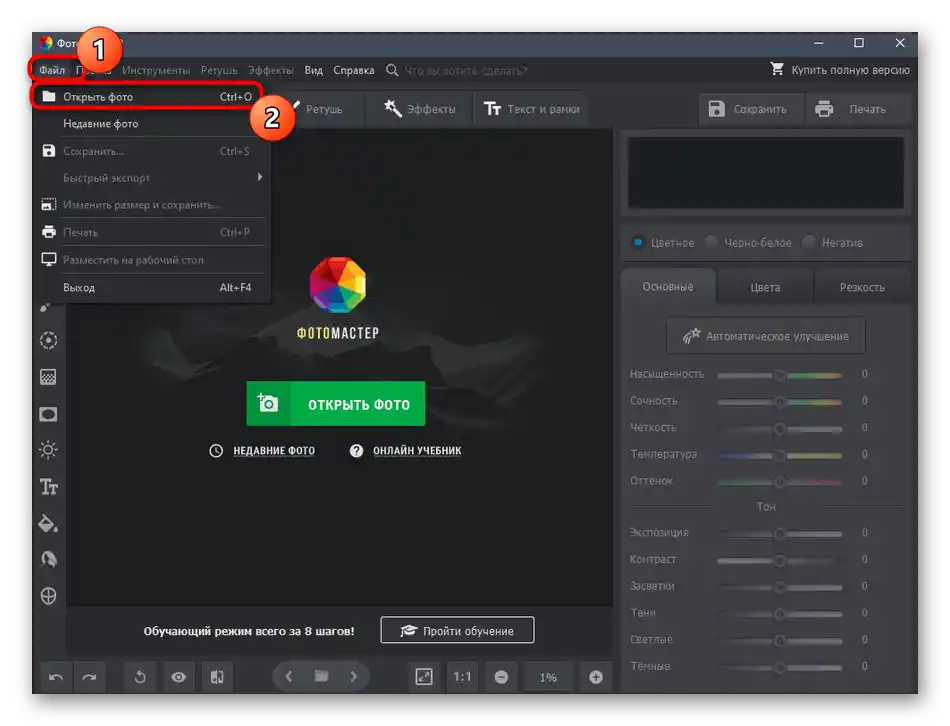950x726 pixels.
Task: Click the zoom out minus icon
Action: [501, 677]
